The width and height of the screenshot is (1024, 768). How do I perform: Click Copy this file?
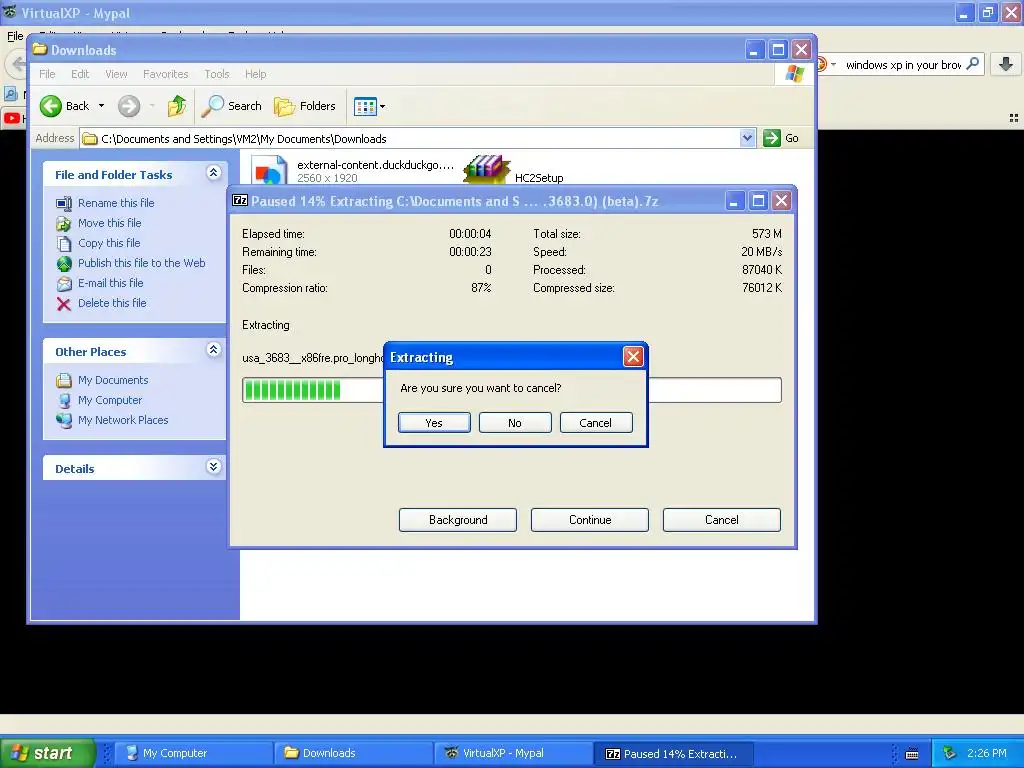point(109,243)
